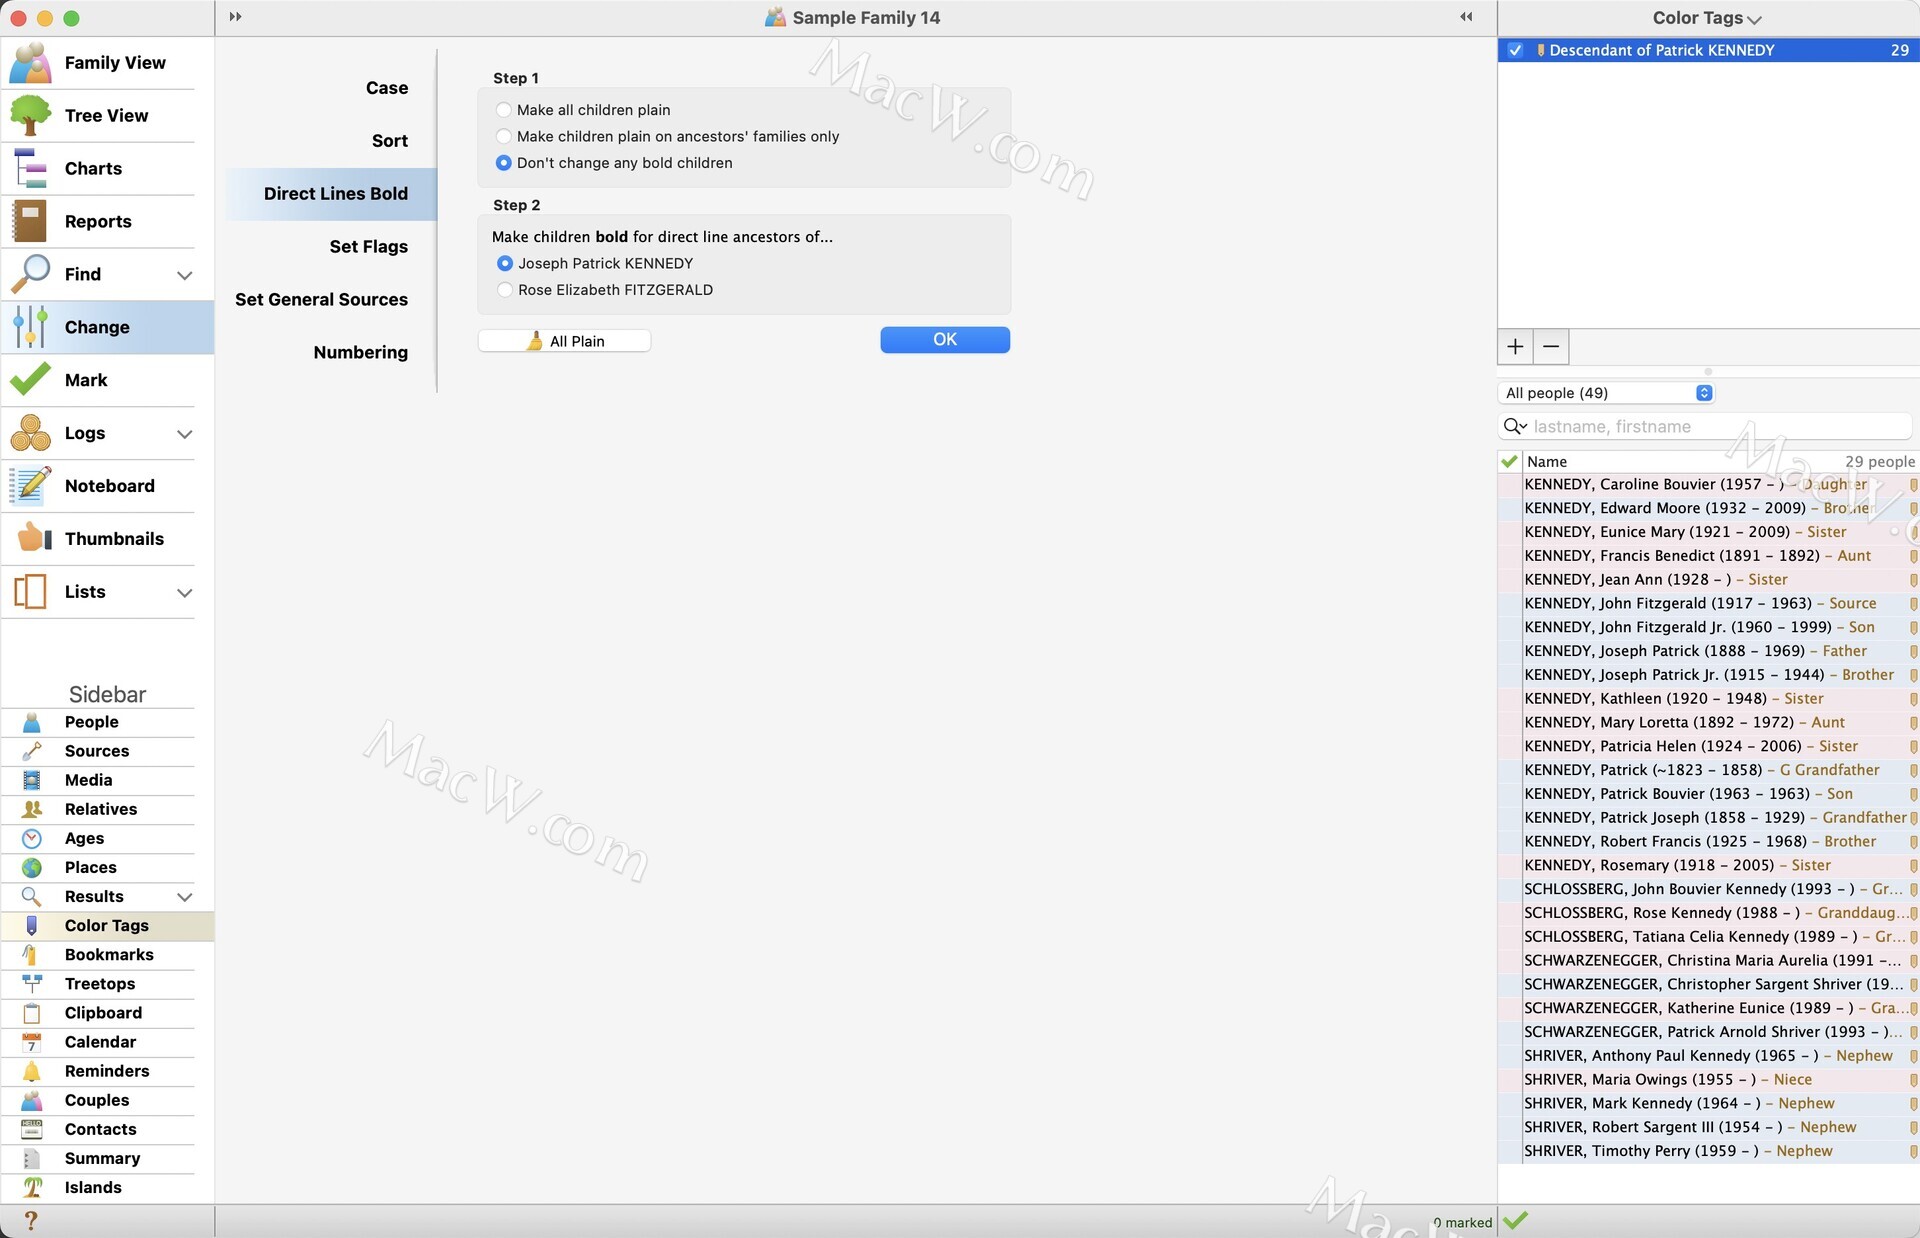Expand the Logs submenu chevron
Viewport: 1920px width, 1238px height.
[185, 434]
